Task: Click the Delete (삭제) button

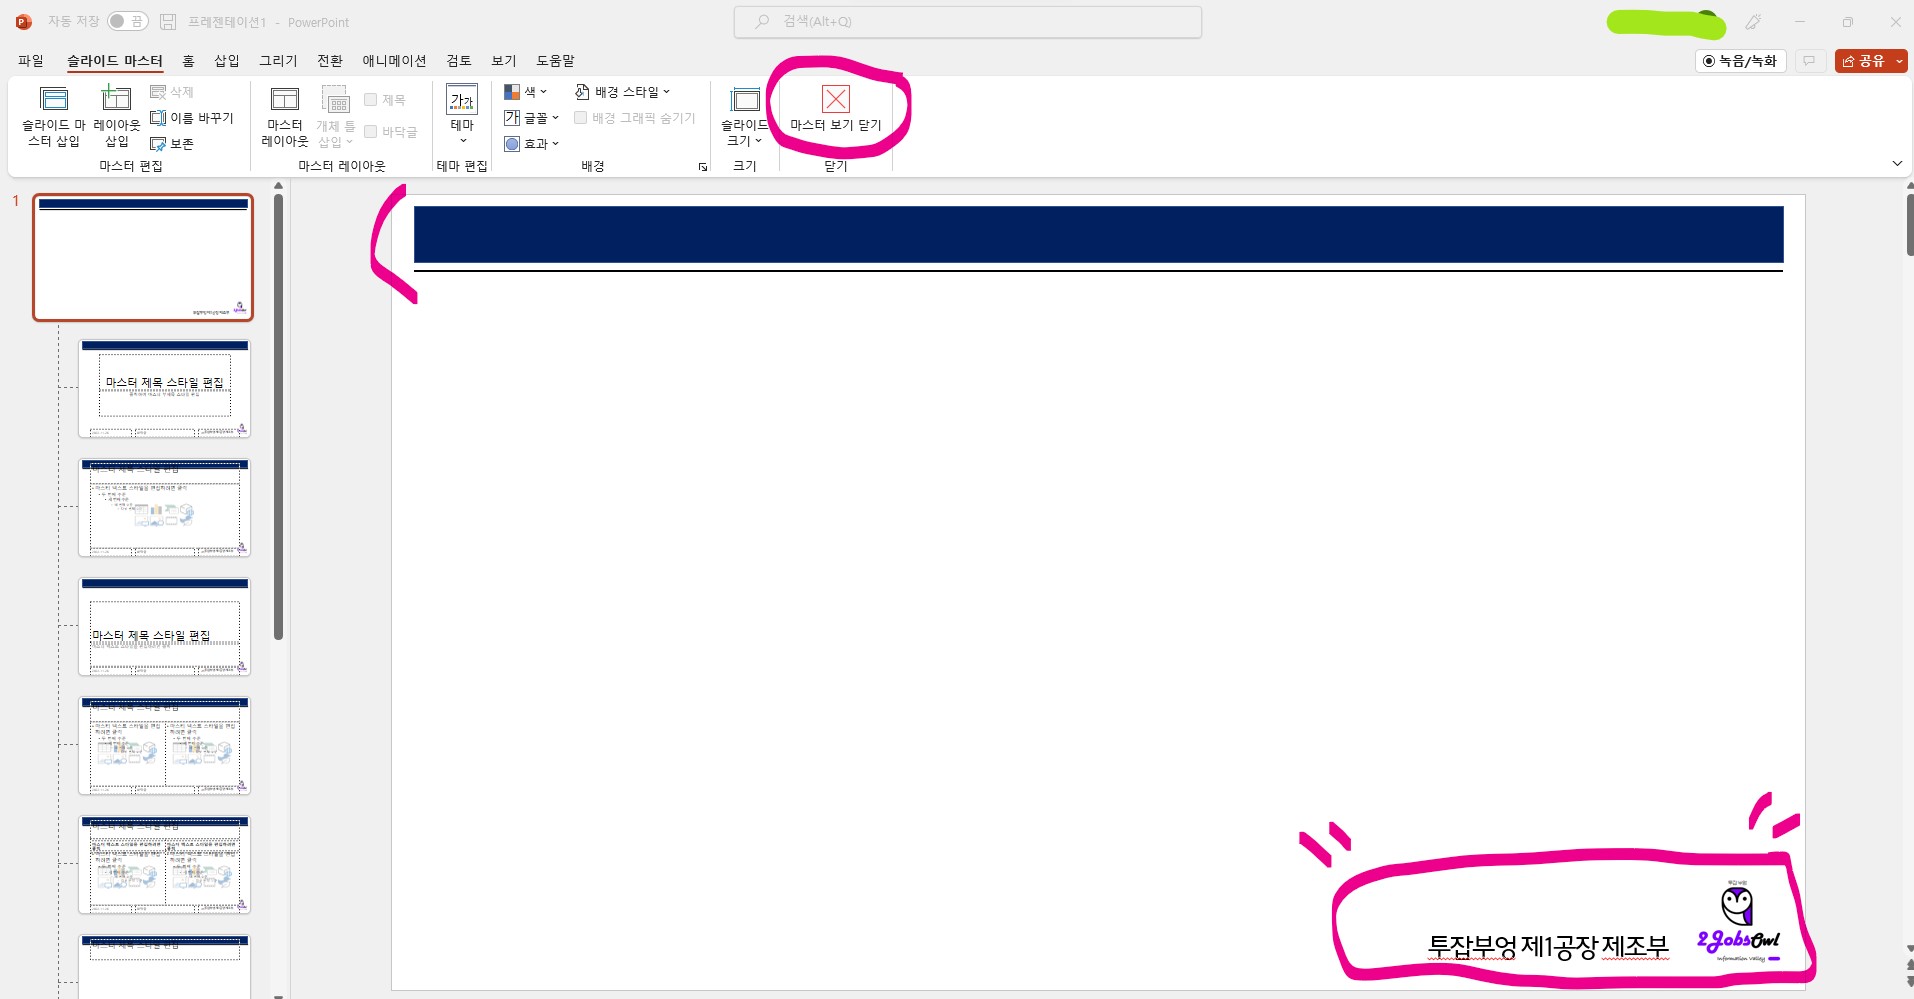Action: pos(171,92)
